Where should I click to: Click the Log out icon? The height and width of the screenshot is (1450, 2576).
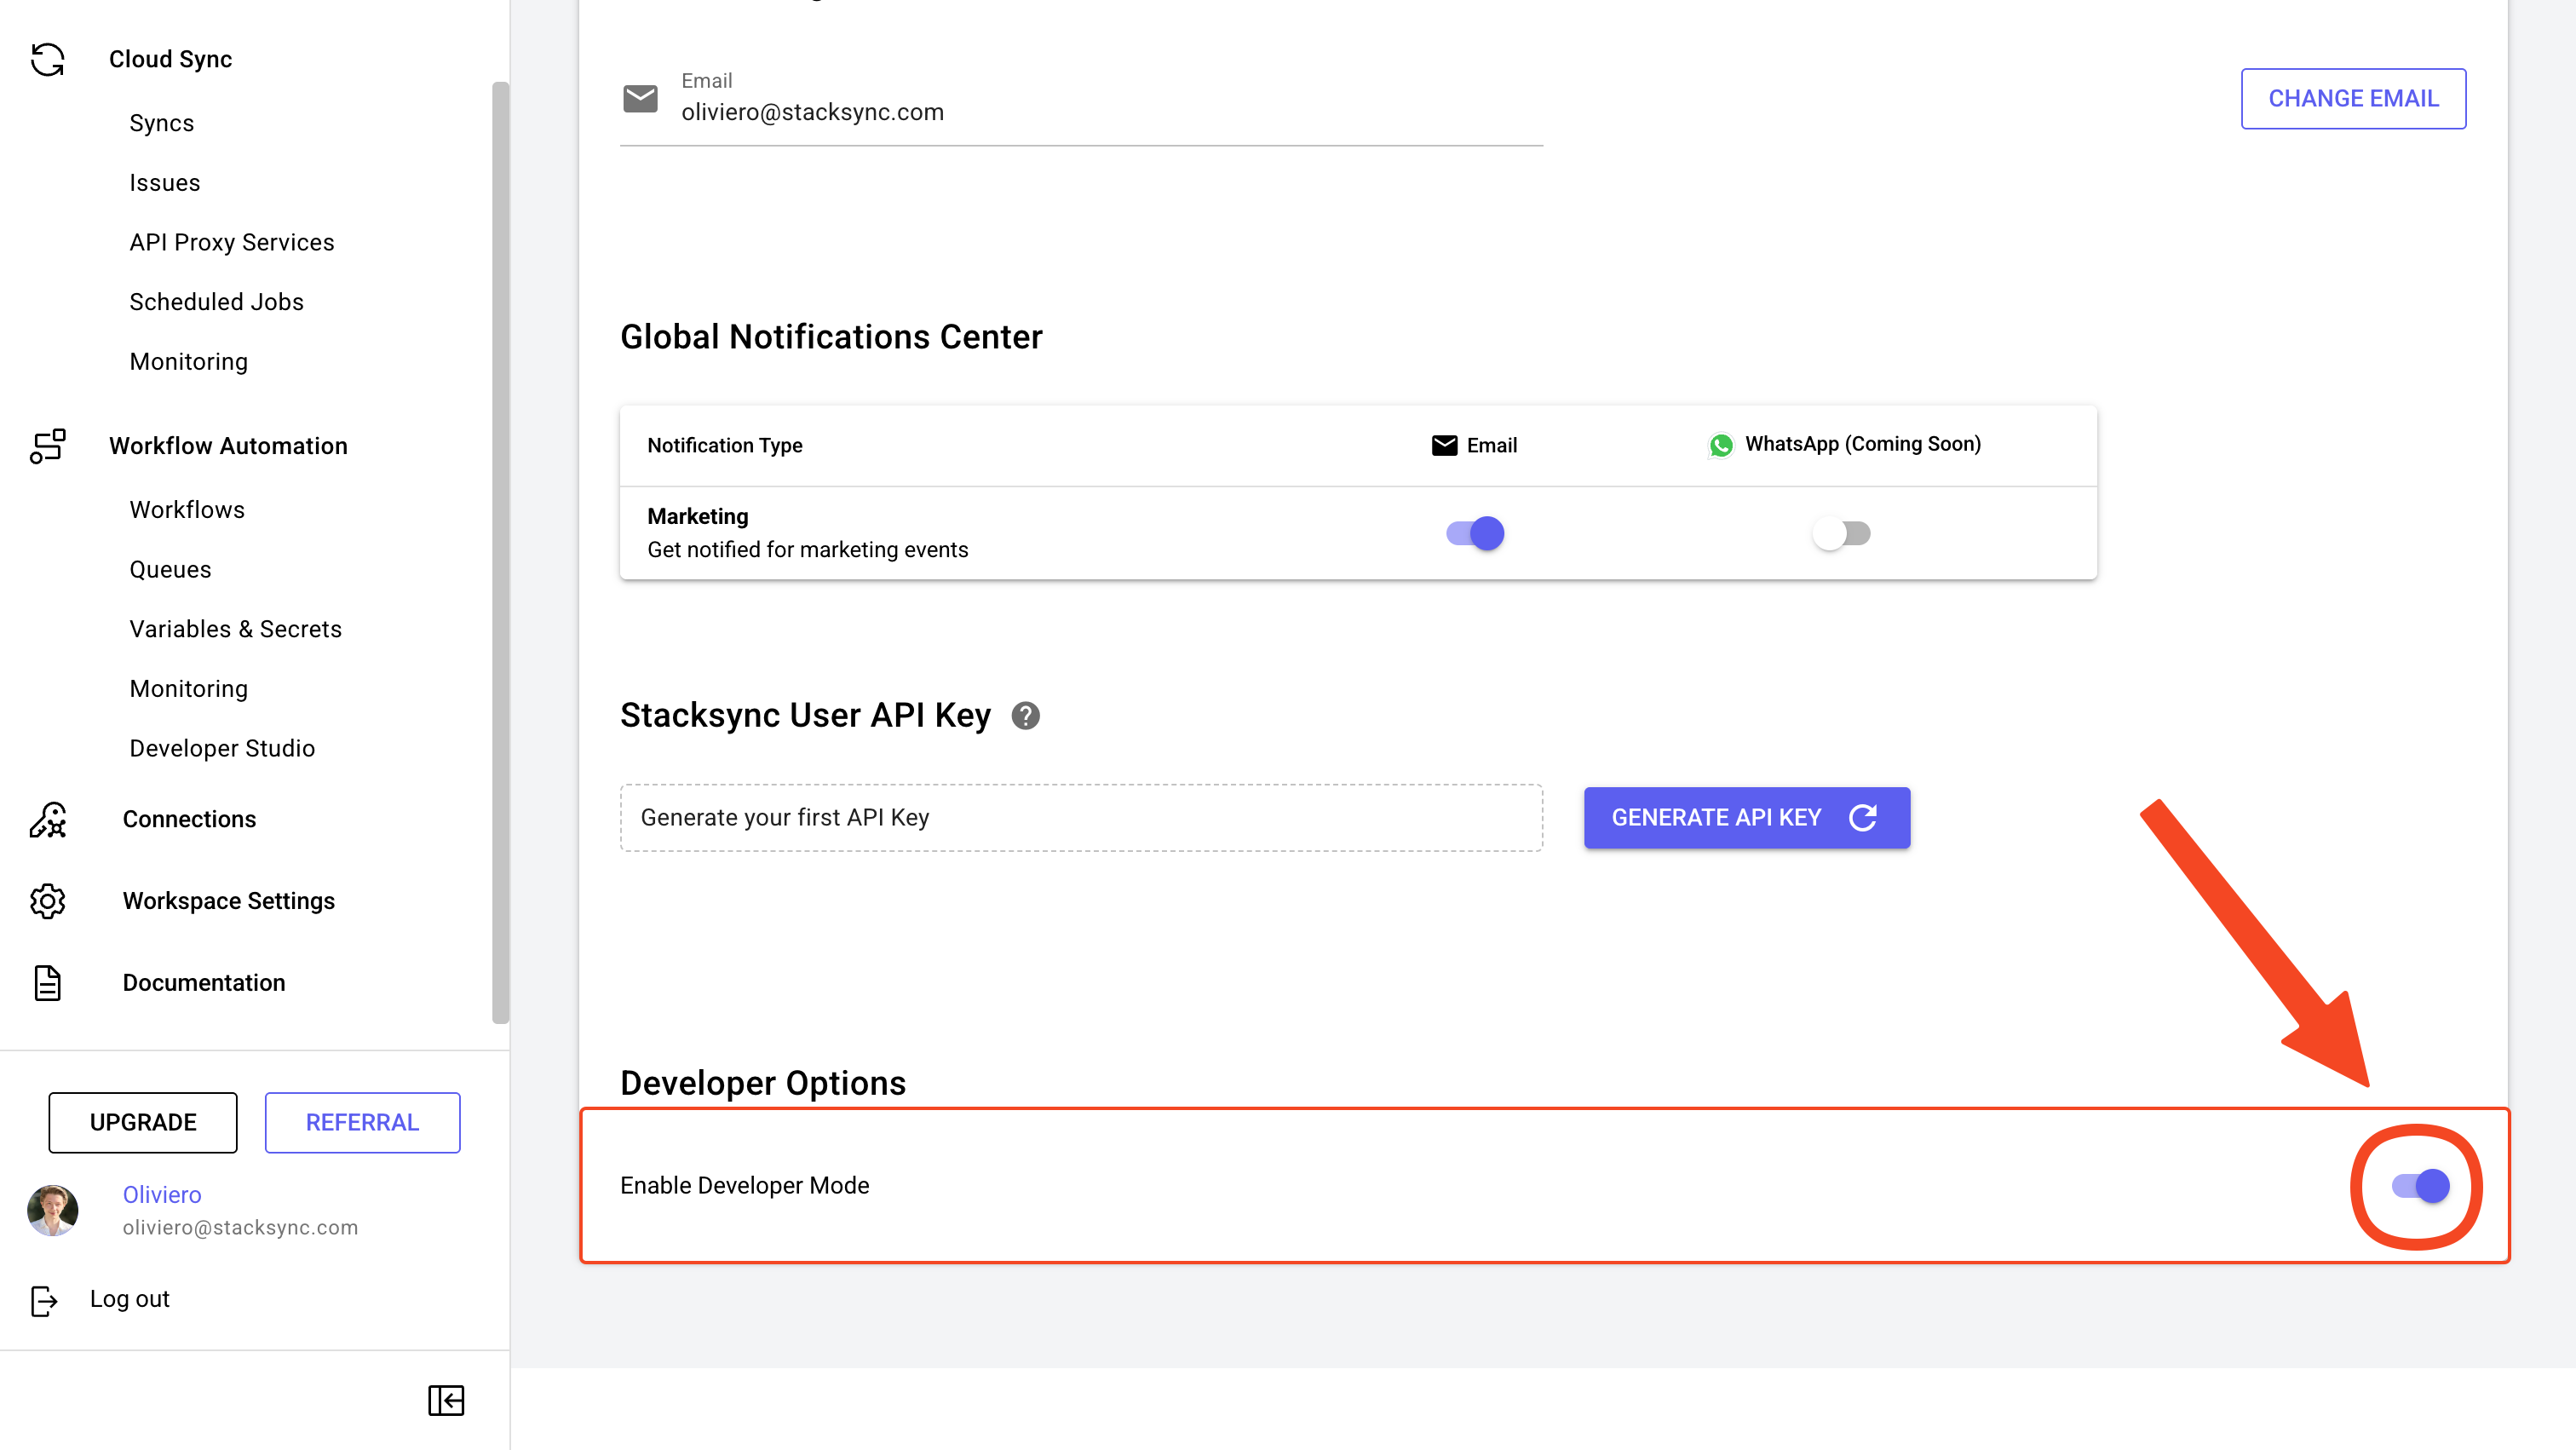44,1300
